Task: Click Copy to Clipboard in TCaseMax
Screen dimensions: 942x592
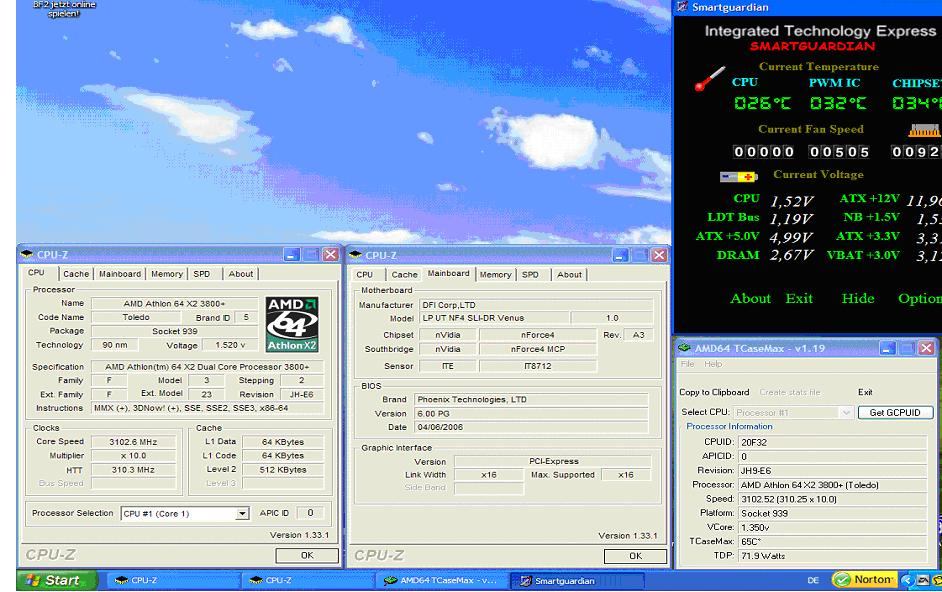Action: [714, 392]
